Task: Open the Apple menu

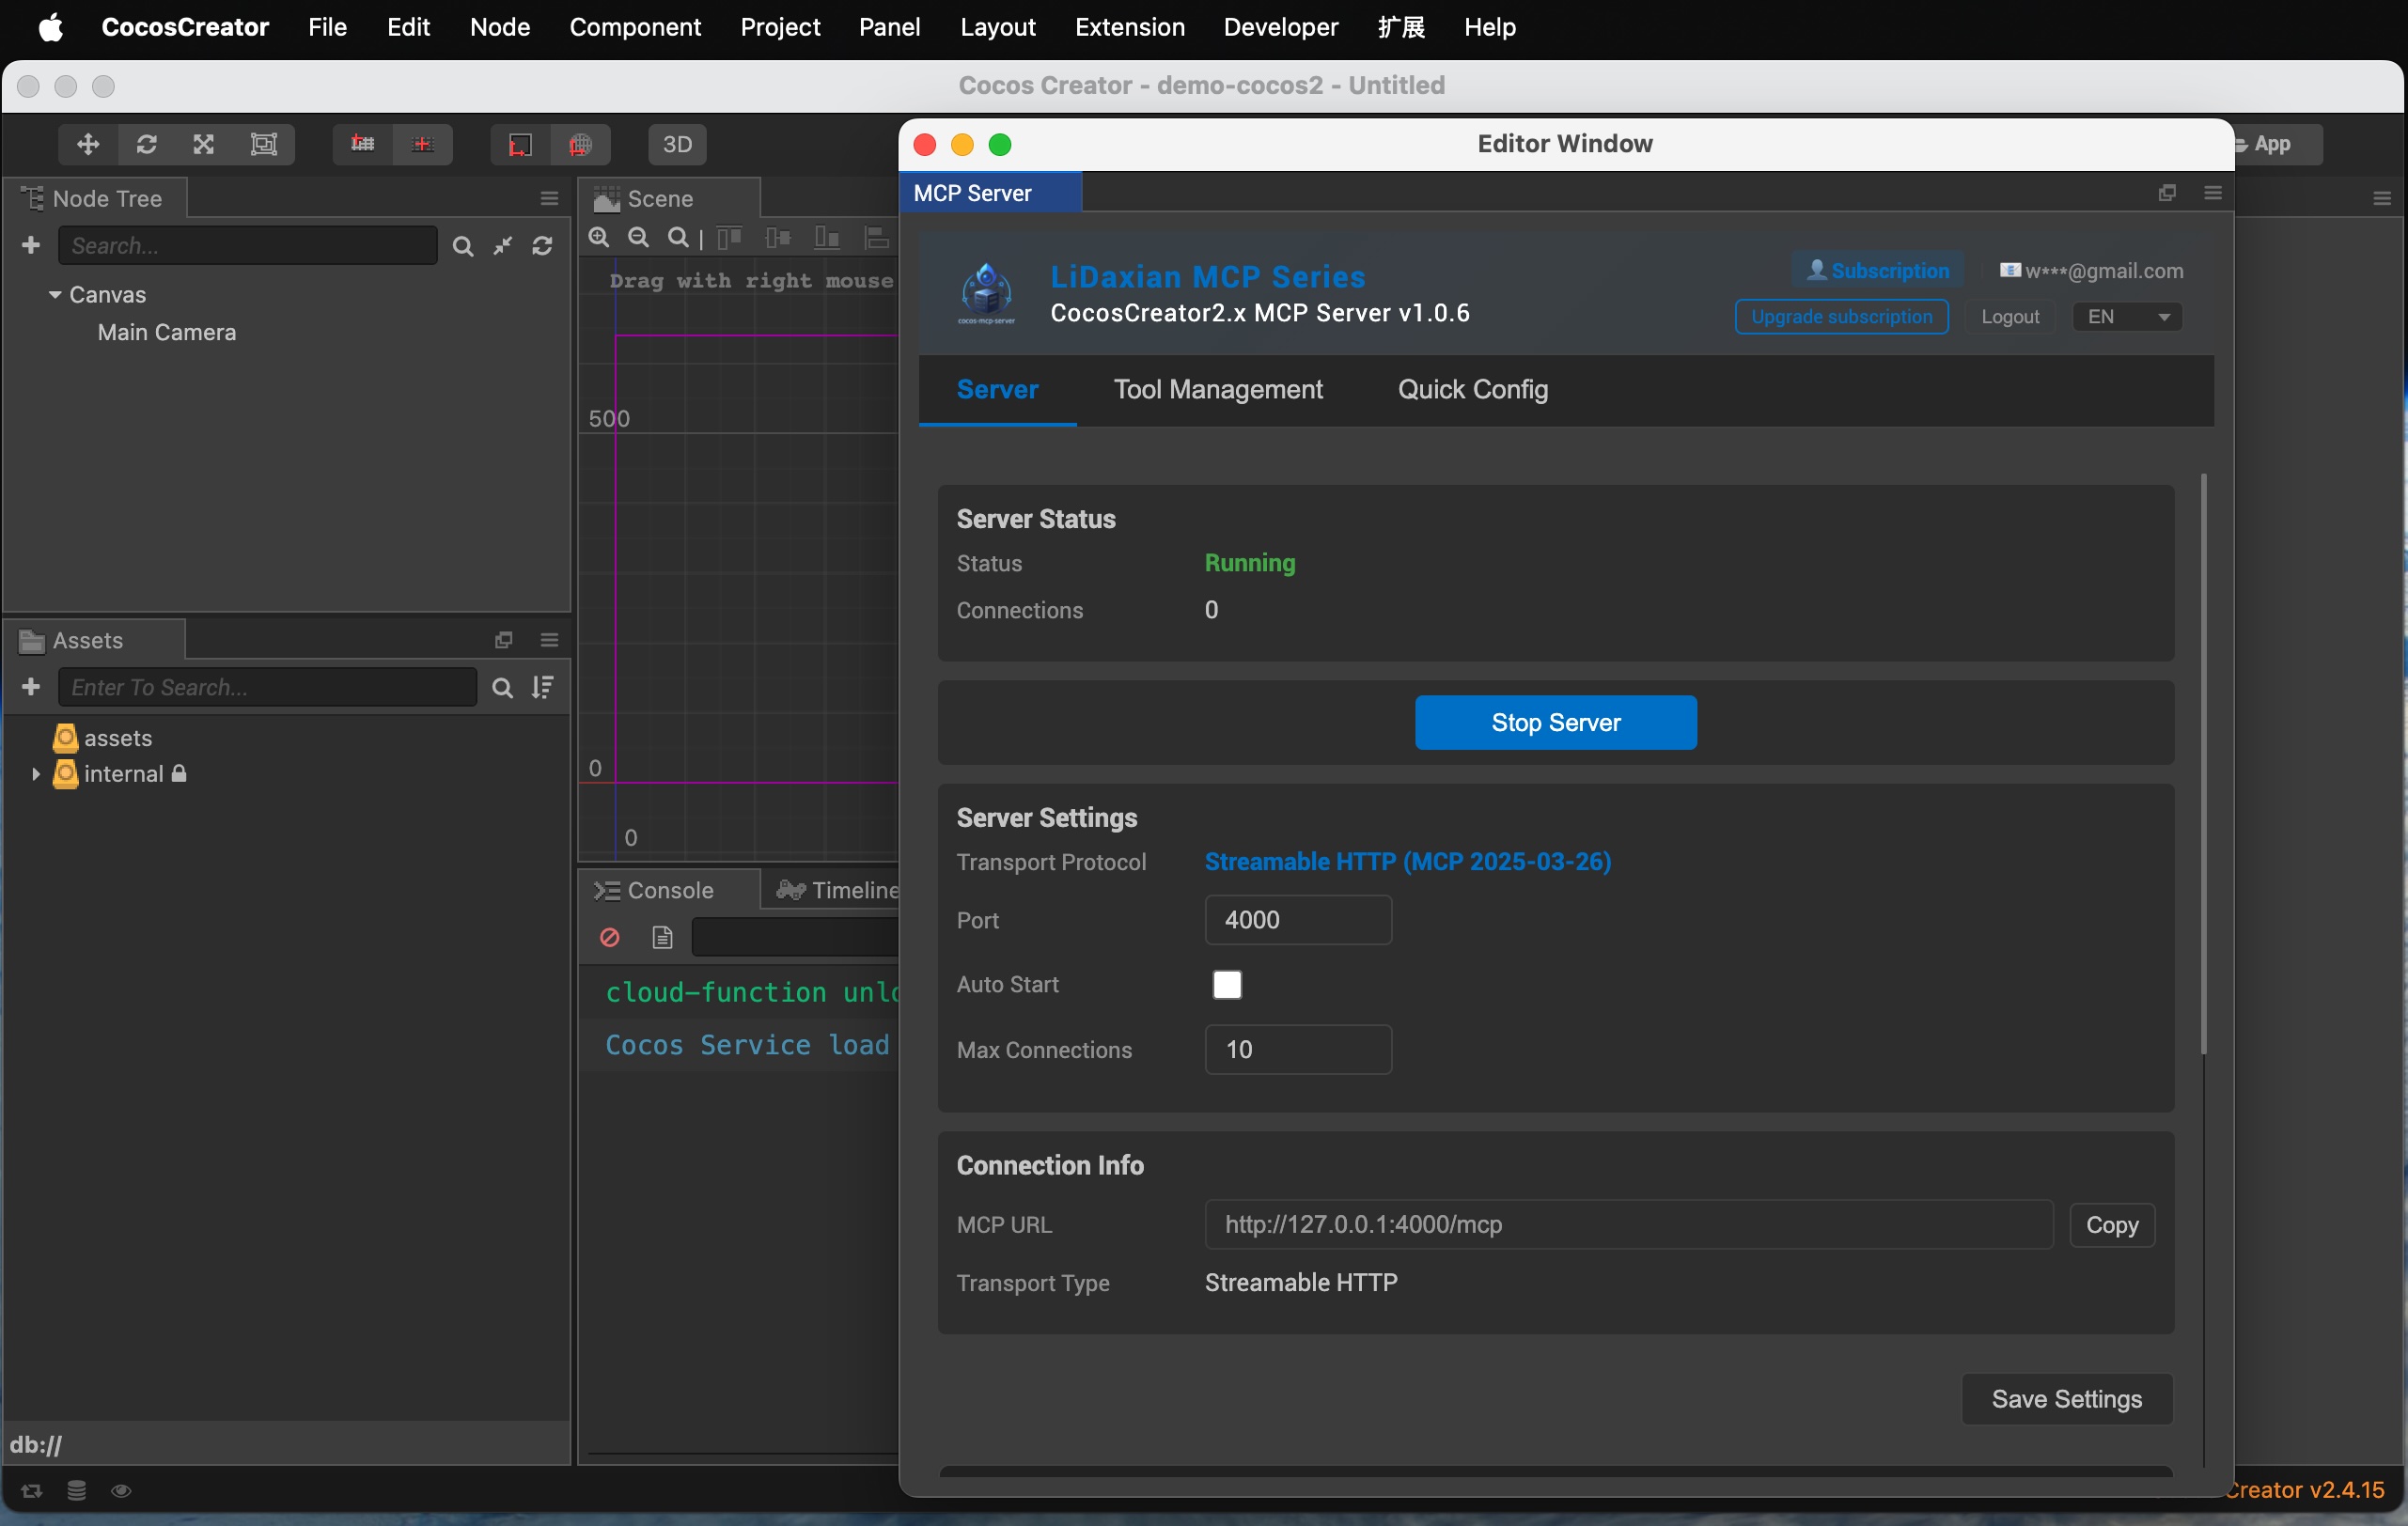Action: (51, 27)
